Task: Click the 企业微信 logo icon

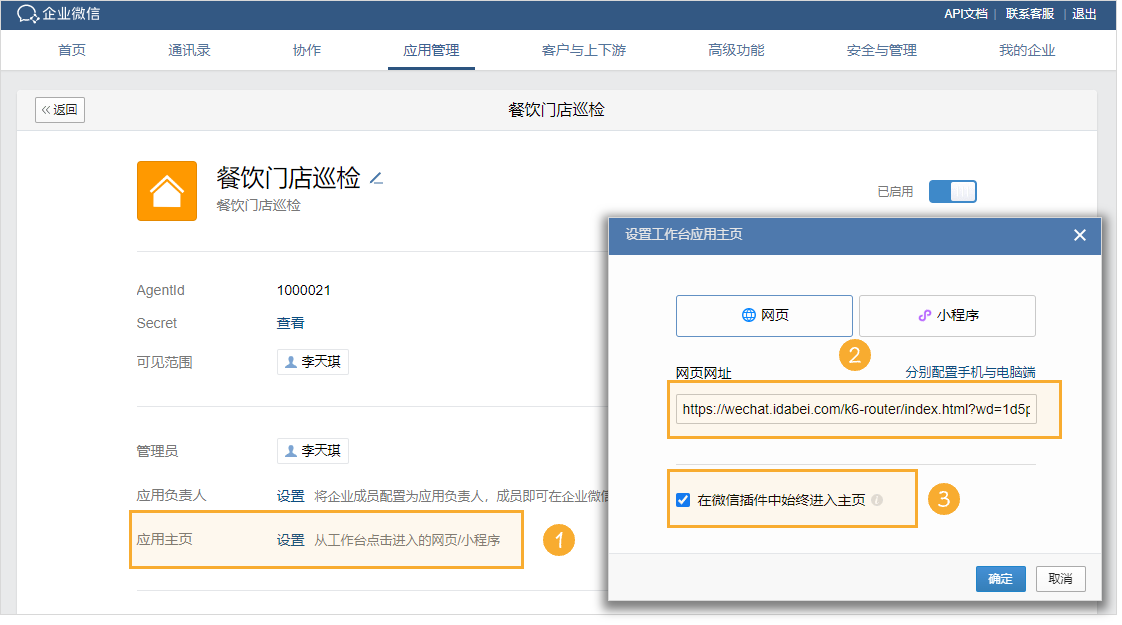Action: 27,14
